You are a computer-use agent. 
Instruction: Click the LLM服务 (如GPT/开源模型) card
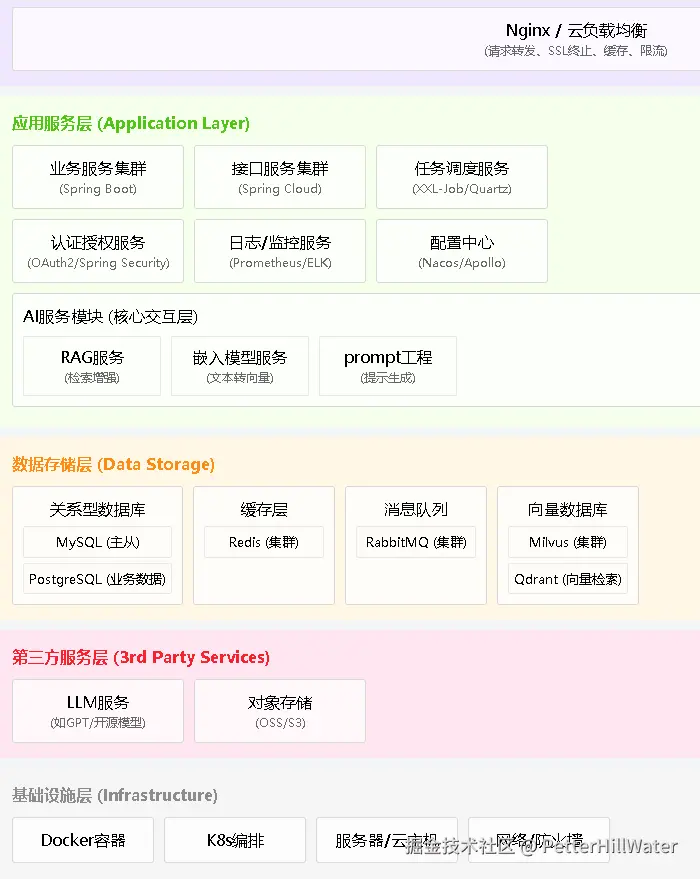pyautogui.click(x=98, y=711)
